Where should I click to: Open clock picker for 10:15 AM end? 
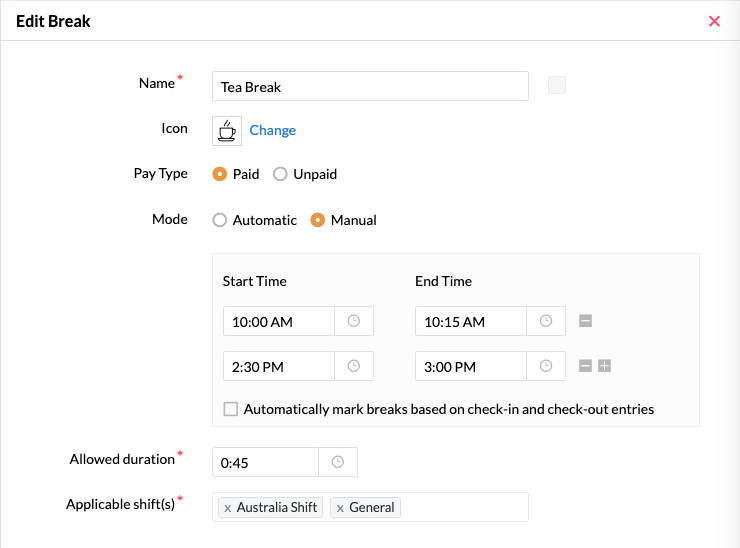[546, 321]
